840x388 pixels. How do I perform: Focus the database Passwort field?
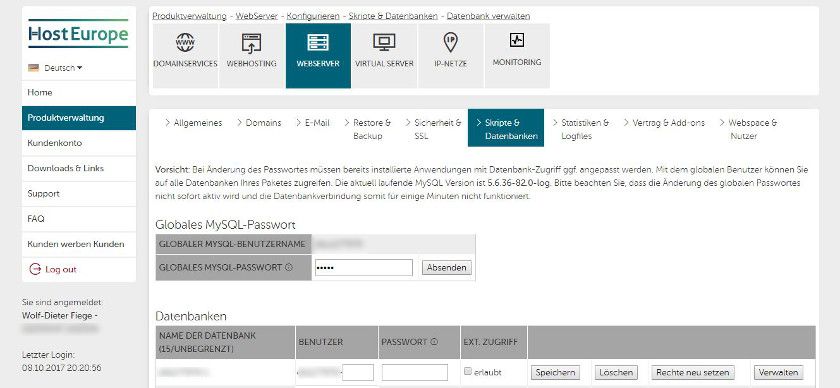pos(415,372)
